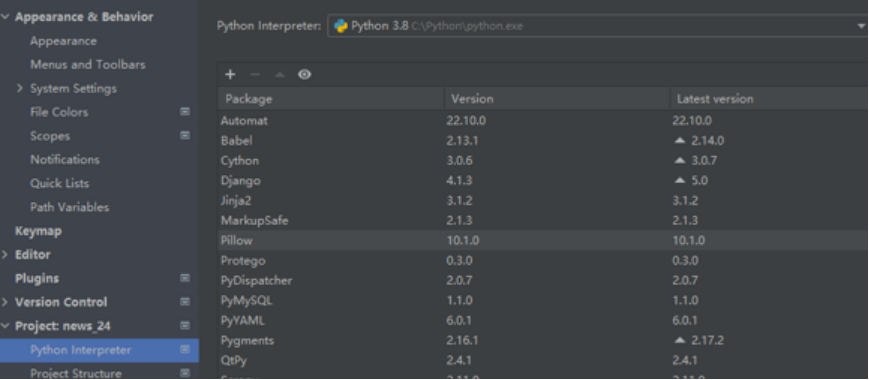
Task: Click the project-level icon beside Plugins
Action: click(x=185, y=278)
